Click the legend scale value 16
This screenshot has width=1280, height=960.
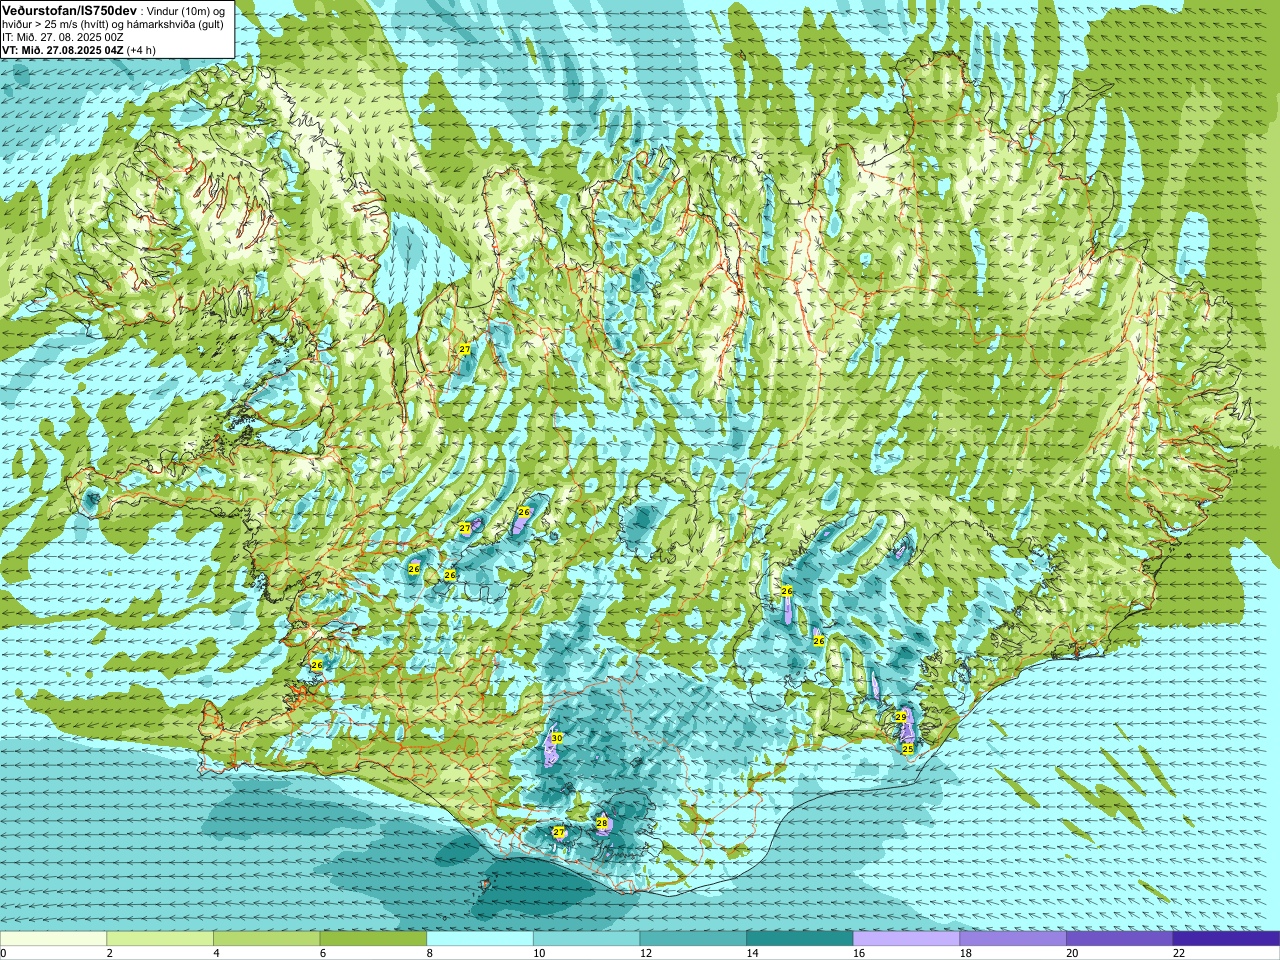pos(859,953)
